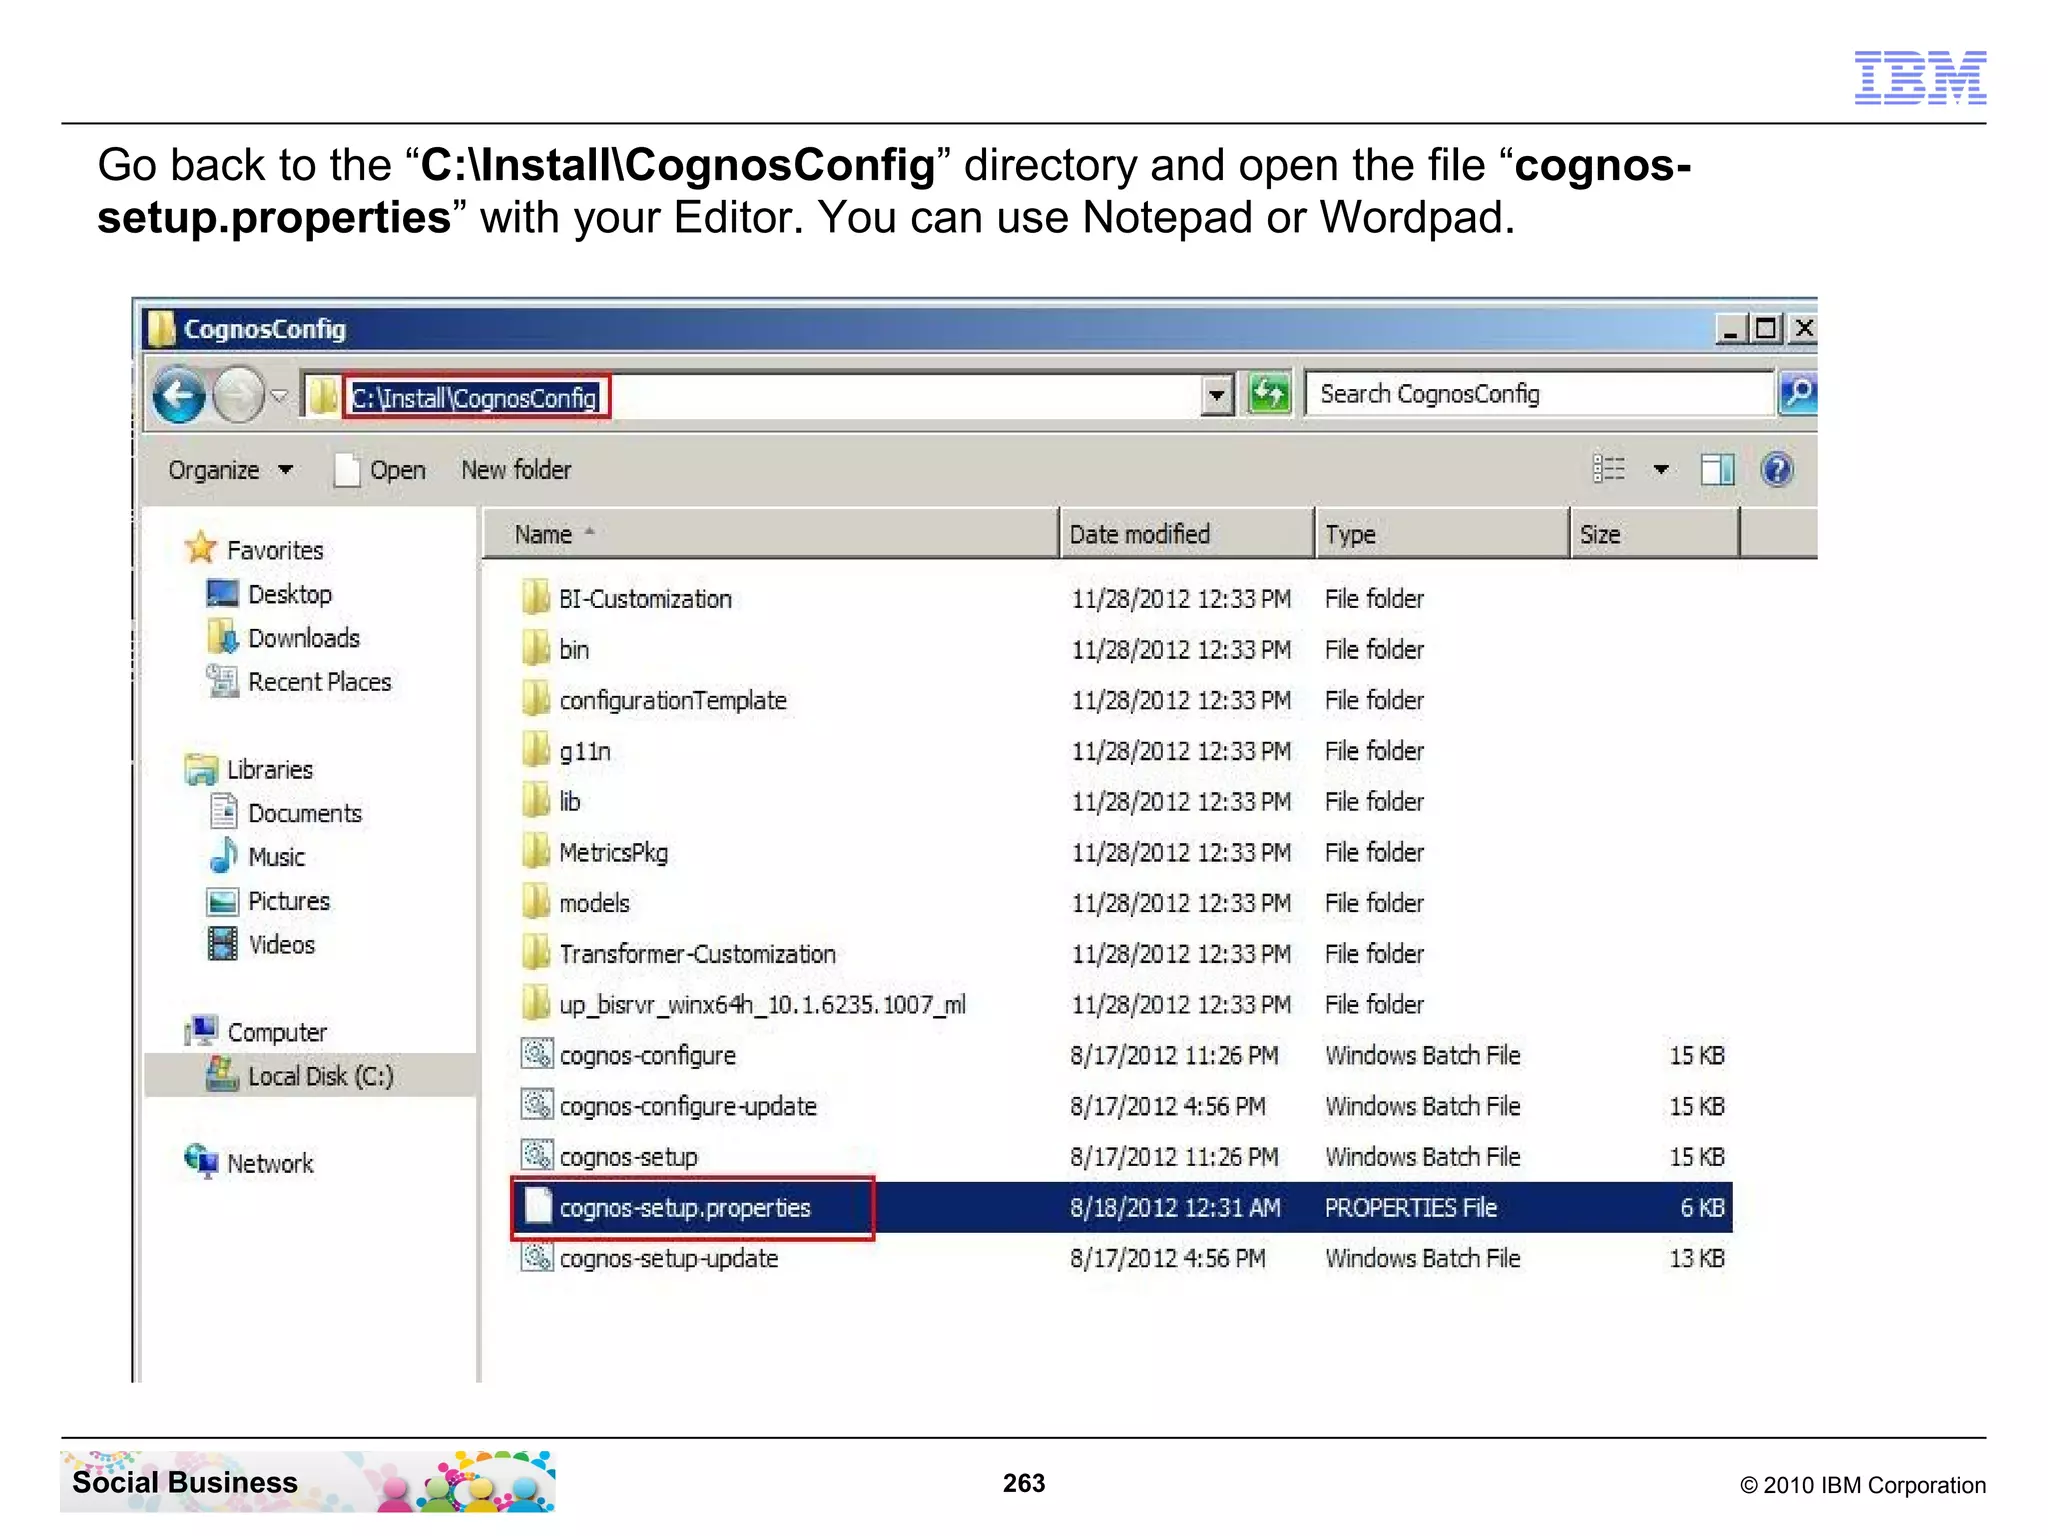The height and width of the screenshot is (1536, 2048).
Task: Select Computer in the navigation pane
Action: tap(277, 1032)
